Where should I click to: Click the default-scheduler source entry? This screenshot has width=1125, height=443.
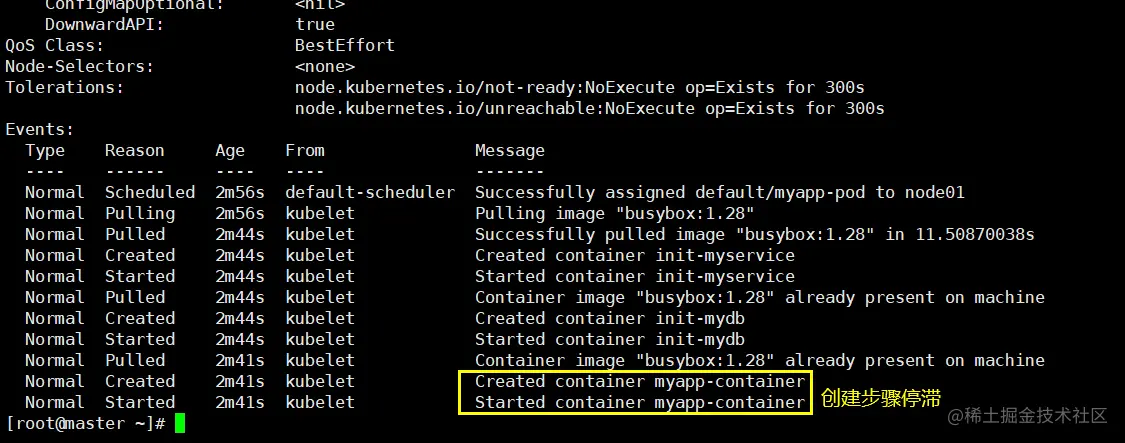coord(369,192)
